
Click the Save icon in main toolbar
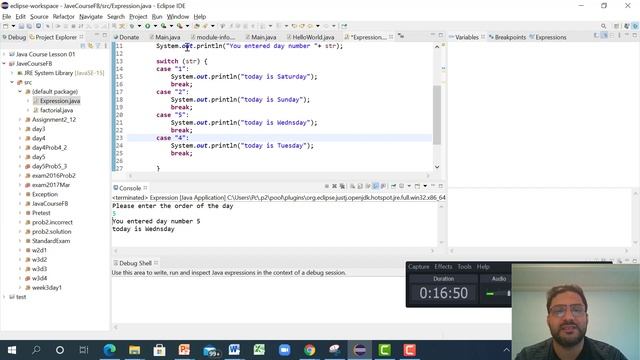pos(21,26)
